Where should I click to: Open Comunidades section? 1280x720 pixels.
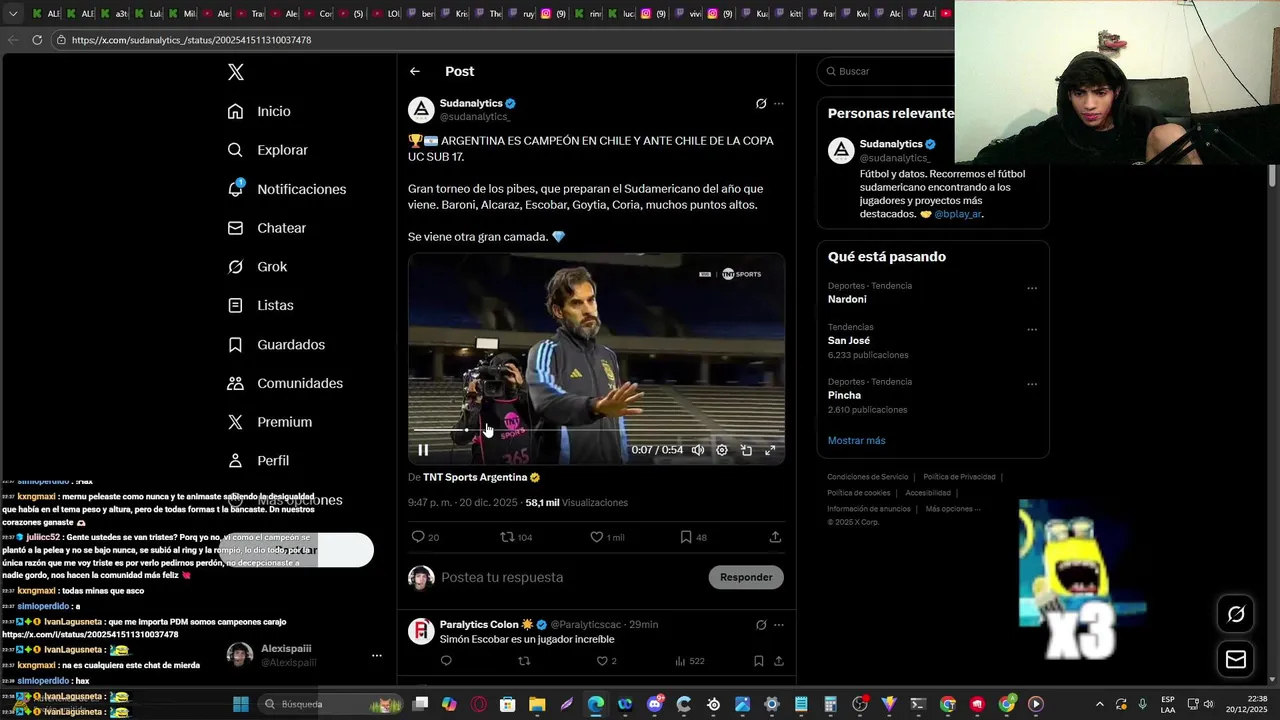click(285, 383)
